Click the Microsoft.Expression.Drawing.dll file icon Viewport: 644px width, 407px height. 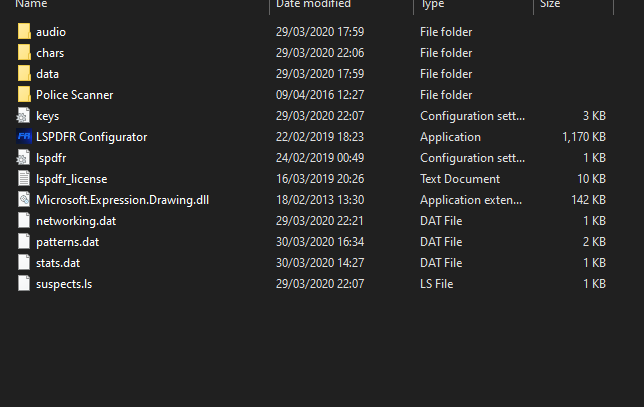(x=24, y=200)
